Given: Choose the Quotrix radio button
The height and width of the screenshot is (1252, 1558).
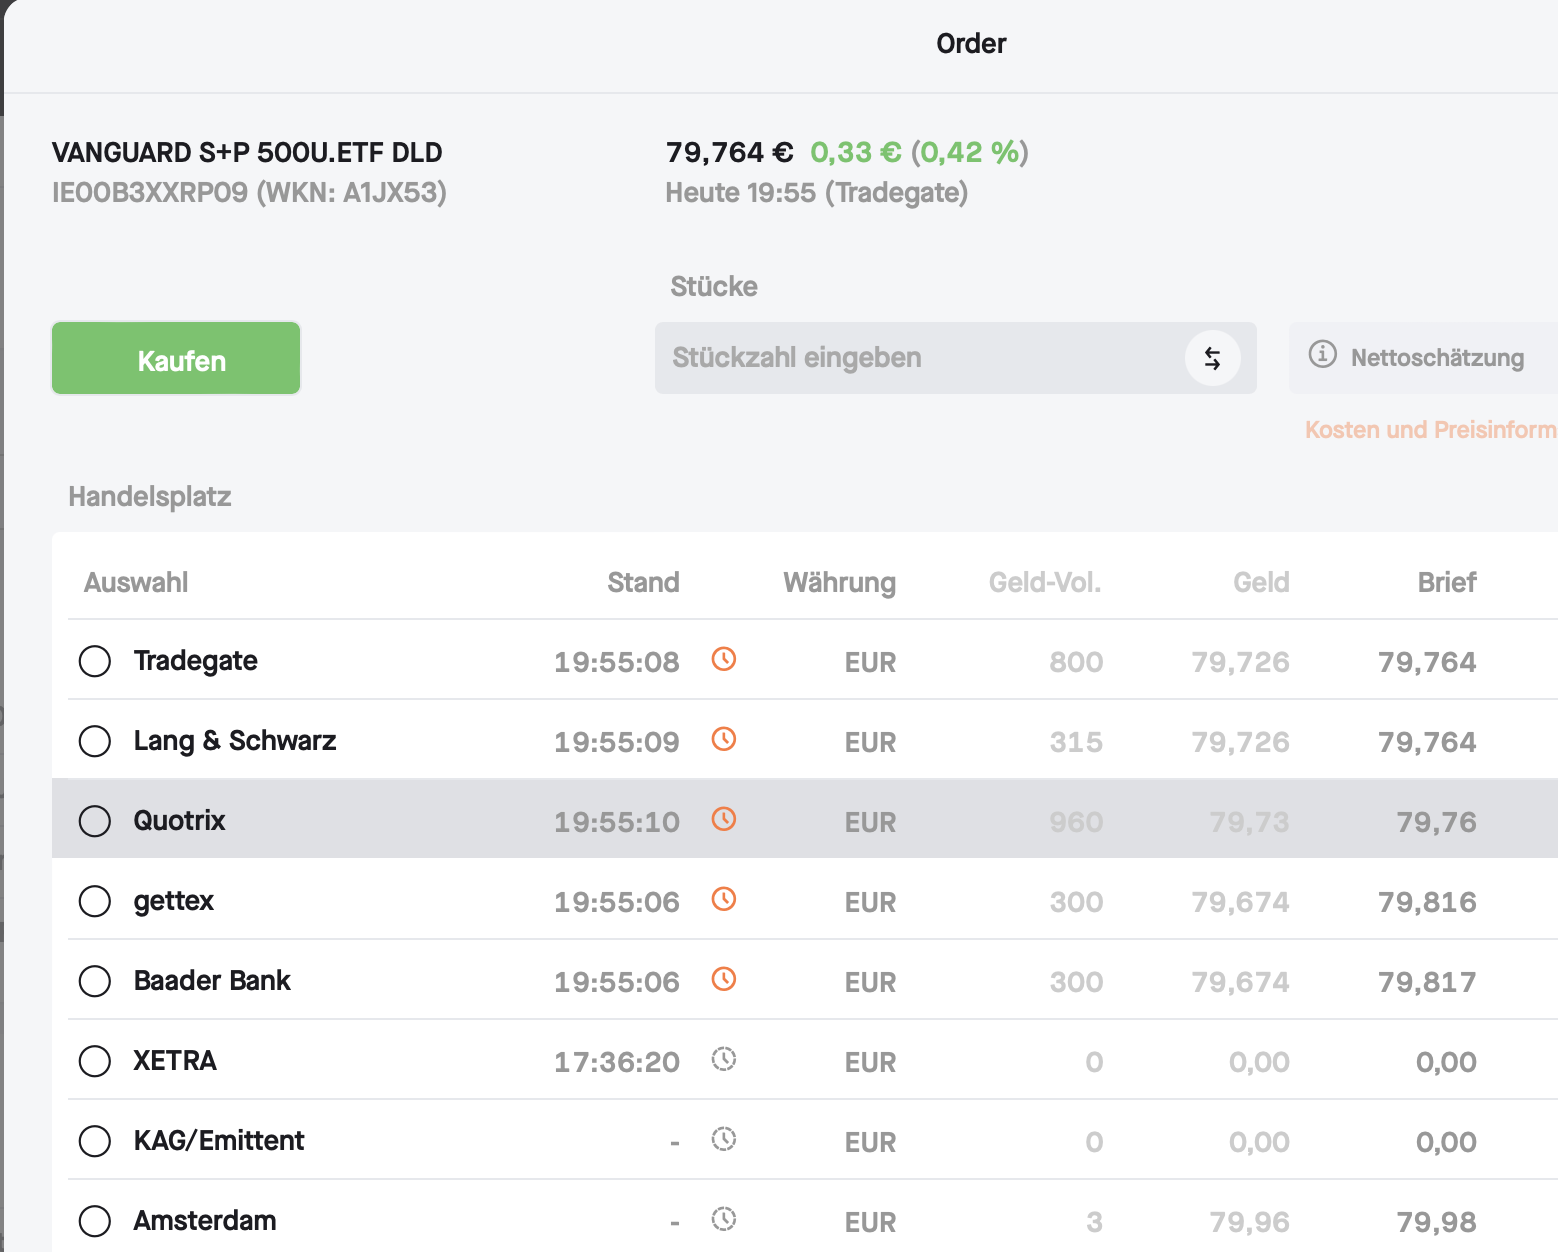Looking at the screenshot, I should point(95,821).
